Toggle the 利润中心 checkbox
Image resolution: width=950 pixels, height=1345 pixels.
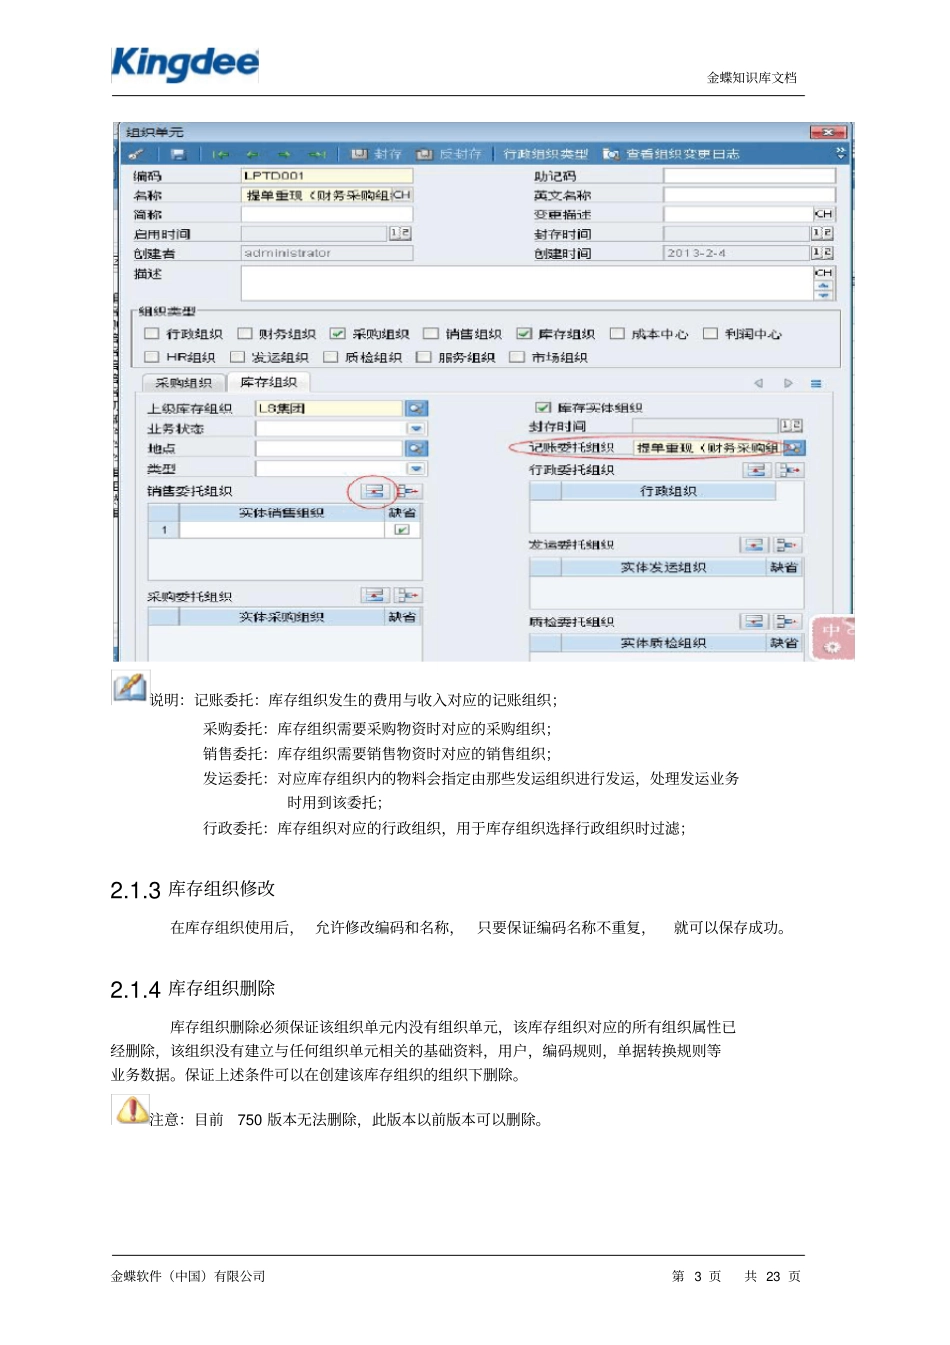(710, 334)
